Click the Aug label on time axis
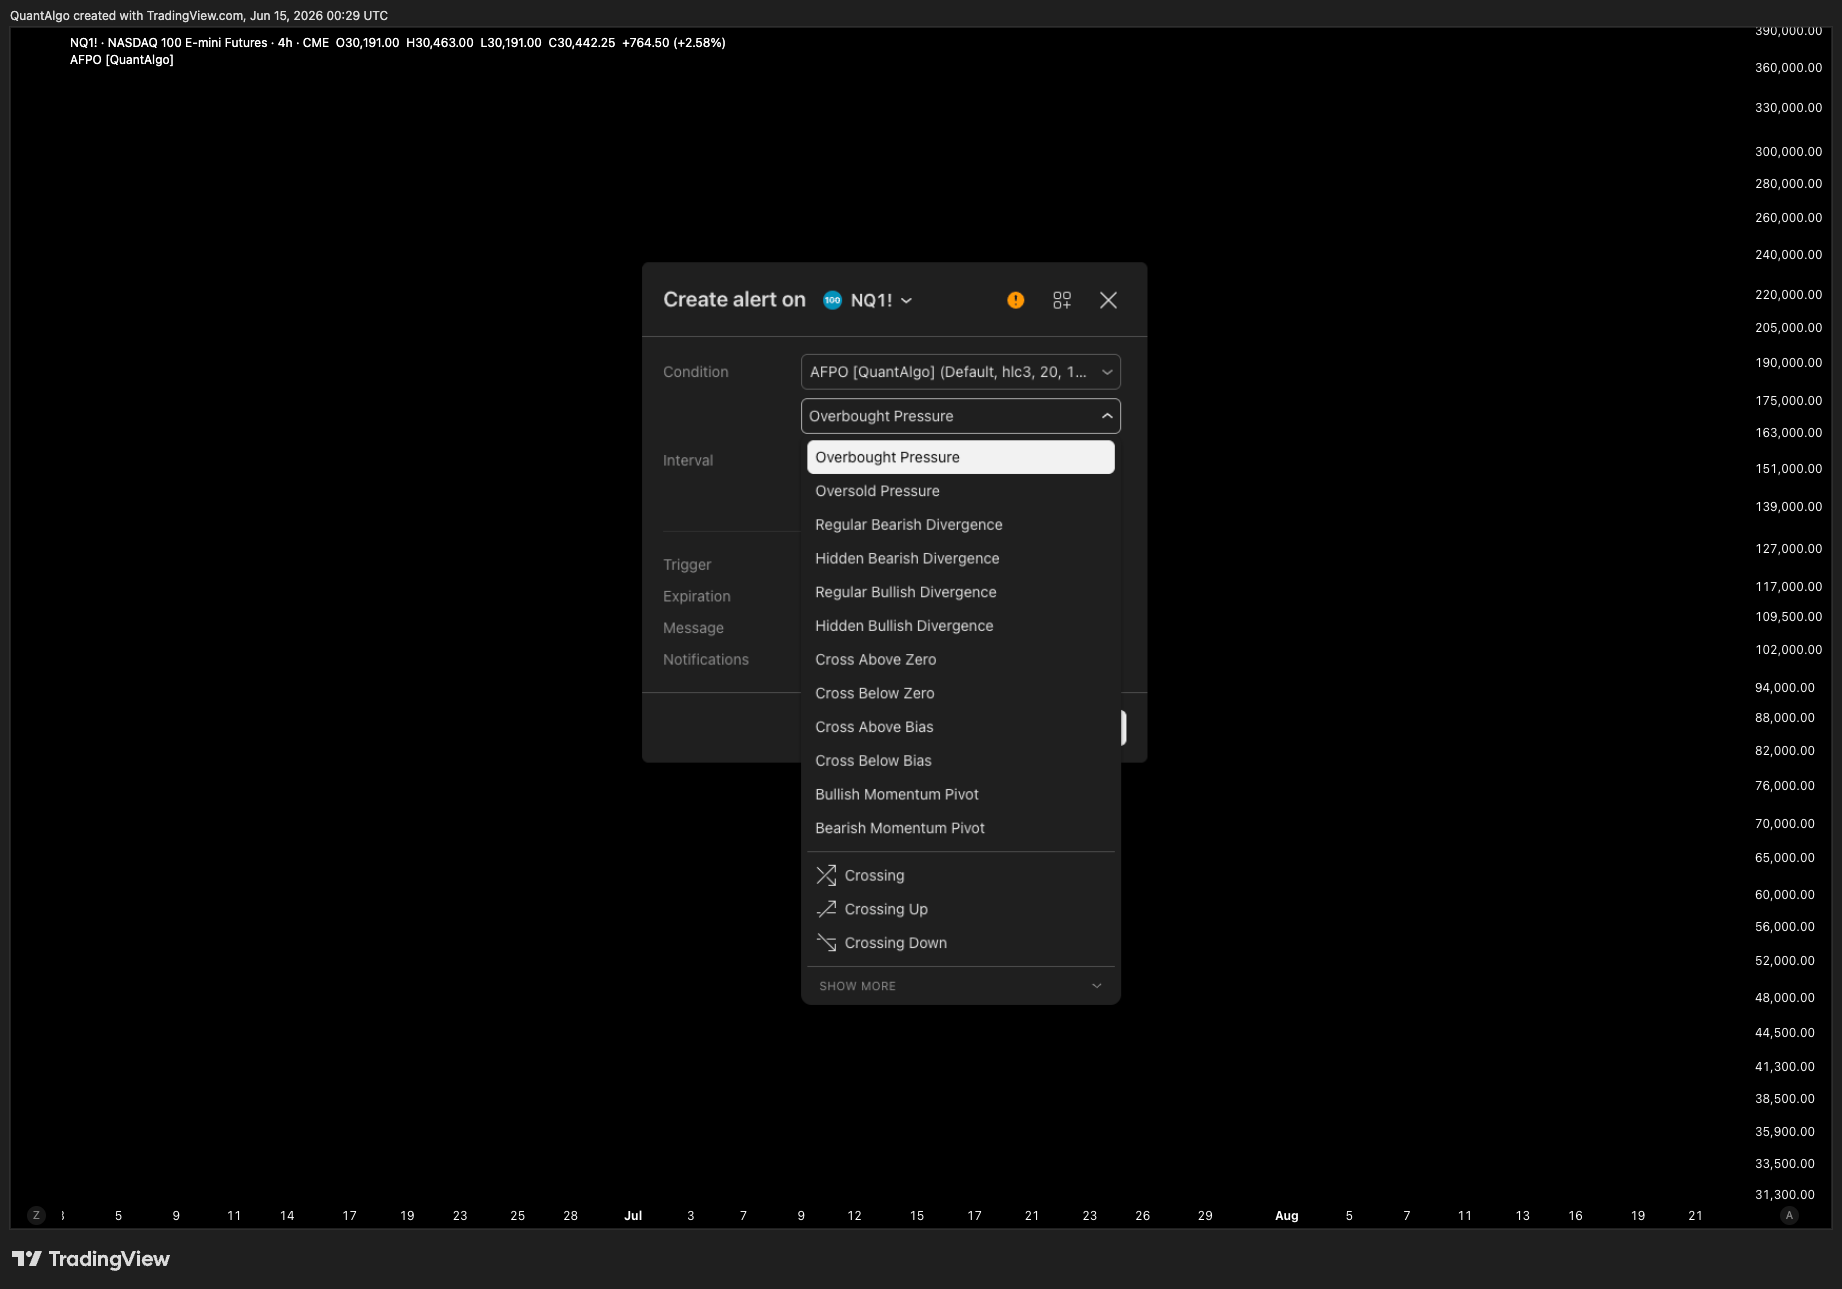Viewport: 1842px width, 1289px height. click(1286, 1216)
